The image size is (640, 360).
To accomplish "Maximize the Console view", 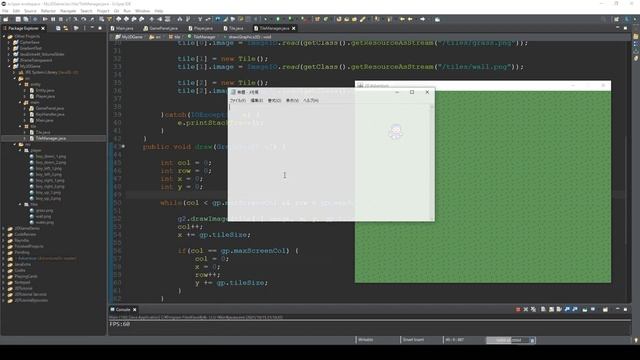I will coord(625,310).
